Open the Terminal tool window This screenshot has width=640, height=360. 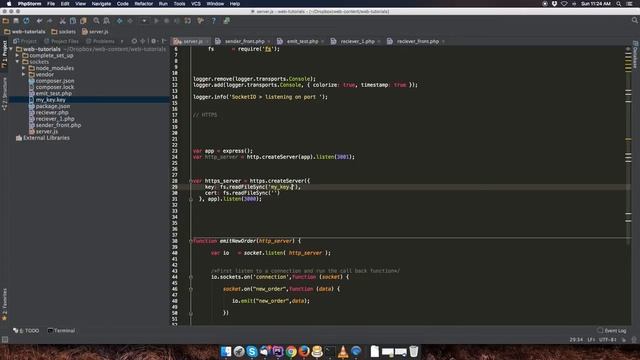(61, 331)
